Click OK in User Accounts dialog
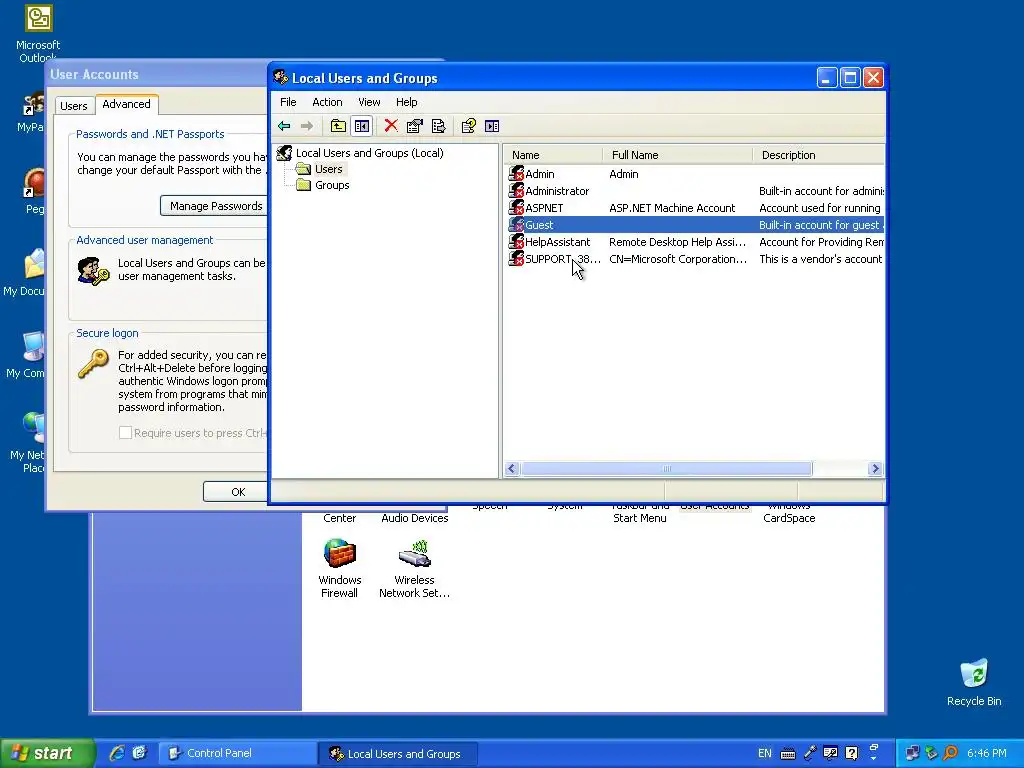1024x768 pixels. (236, 492)
